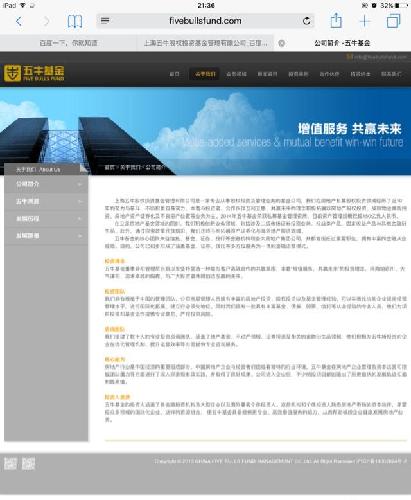This screenshot has width=411, height=500.
Task: Expand the second sidebar item arrow
Action: (80, 202)
